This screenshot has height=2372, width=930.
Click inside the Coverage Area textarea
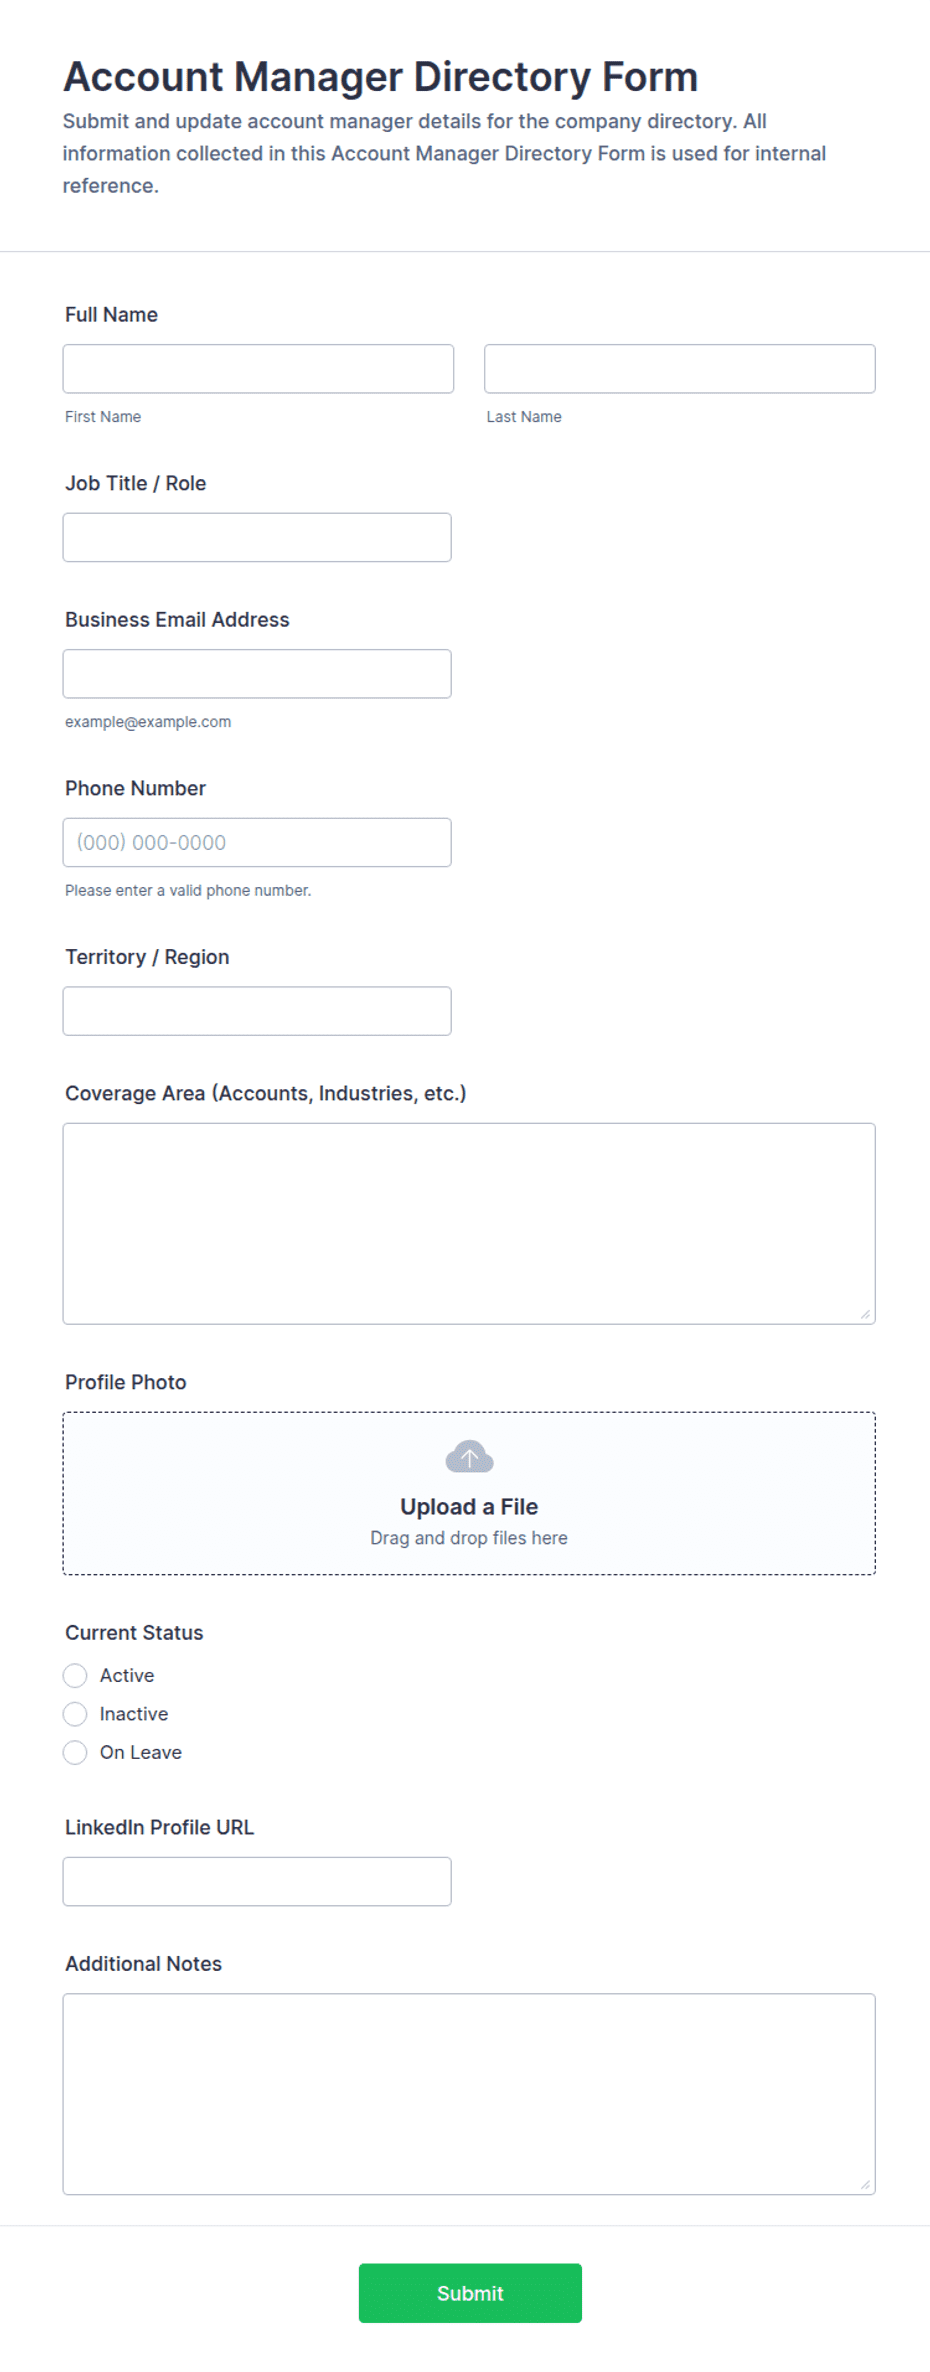point(469,1224)
